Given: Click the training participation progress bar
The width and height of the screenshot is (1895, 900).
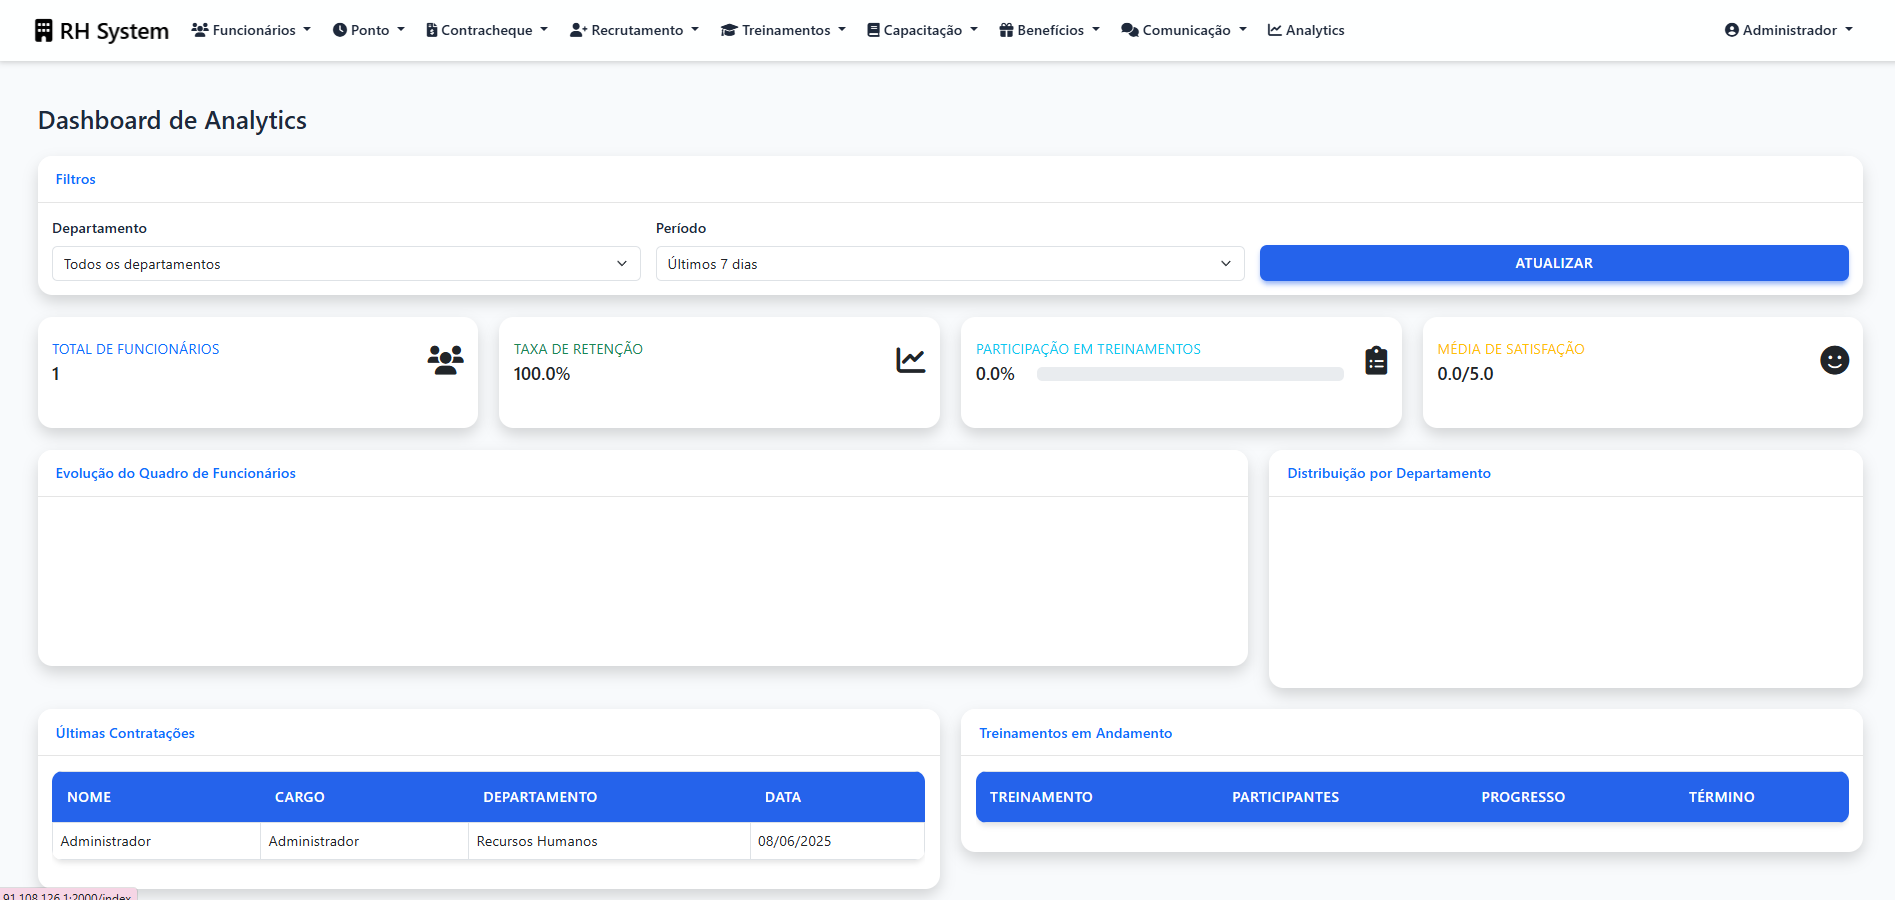Looking at the screenshot, I should point(1190,374).
